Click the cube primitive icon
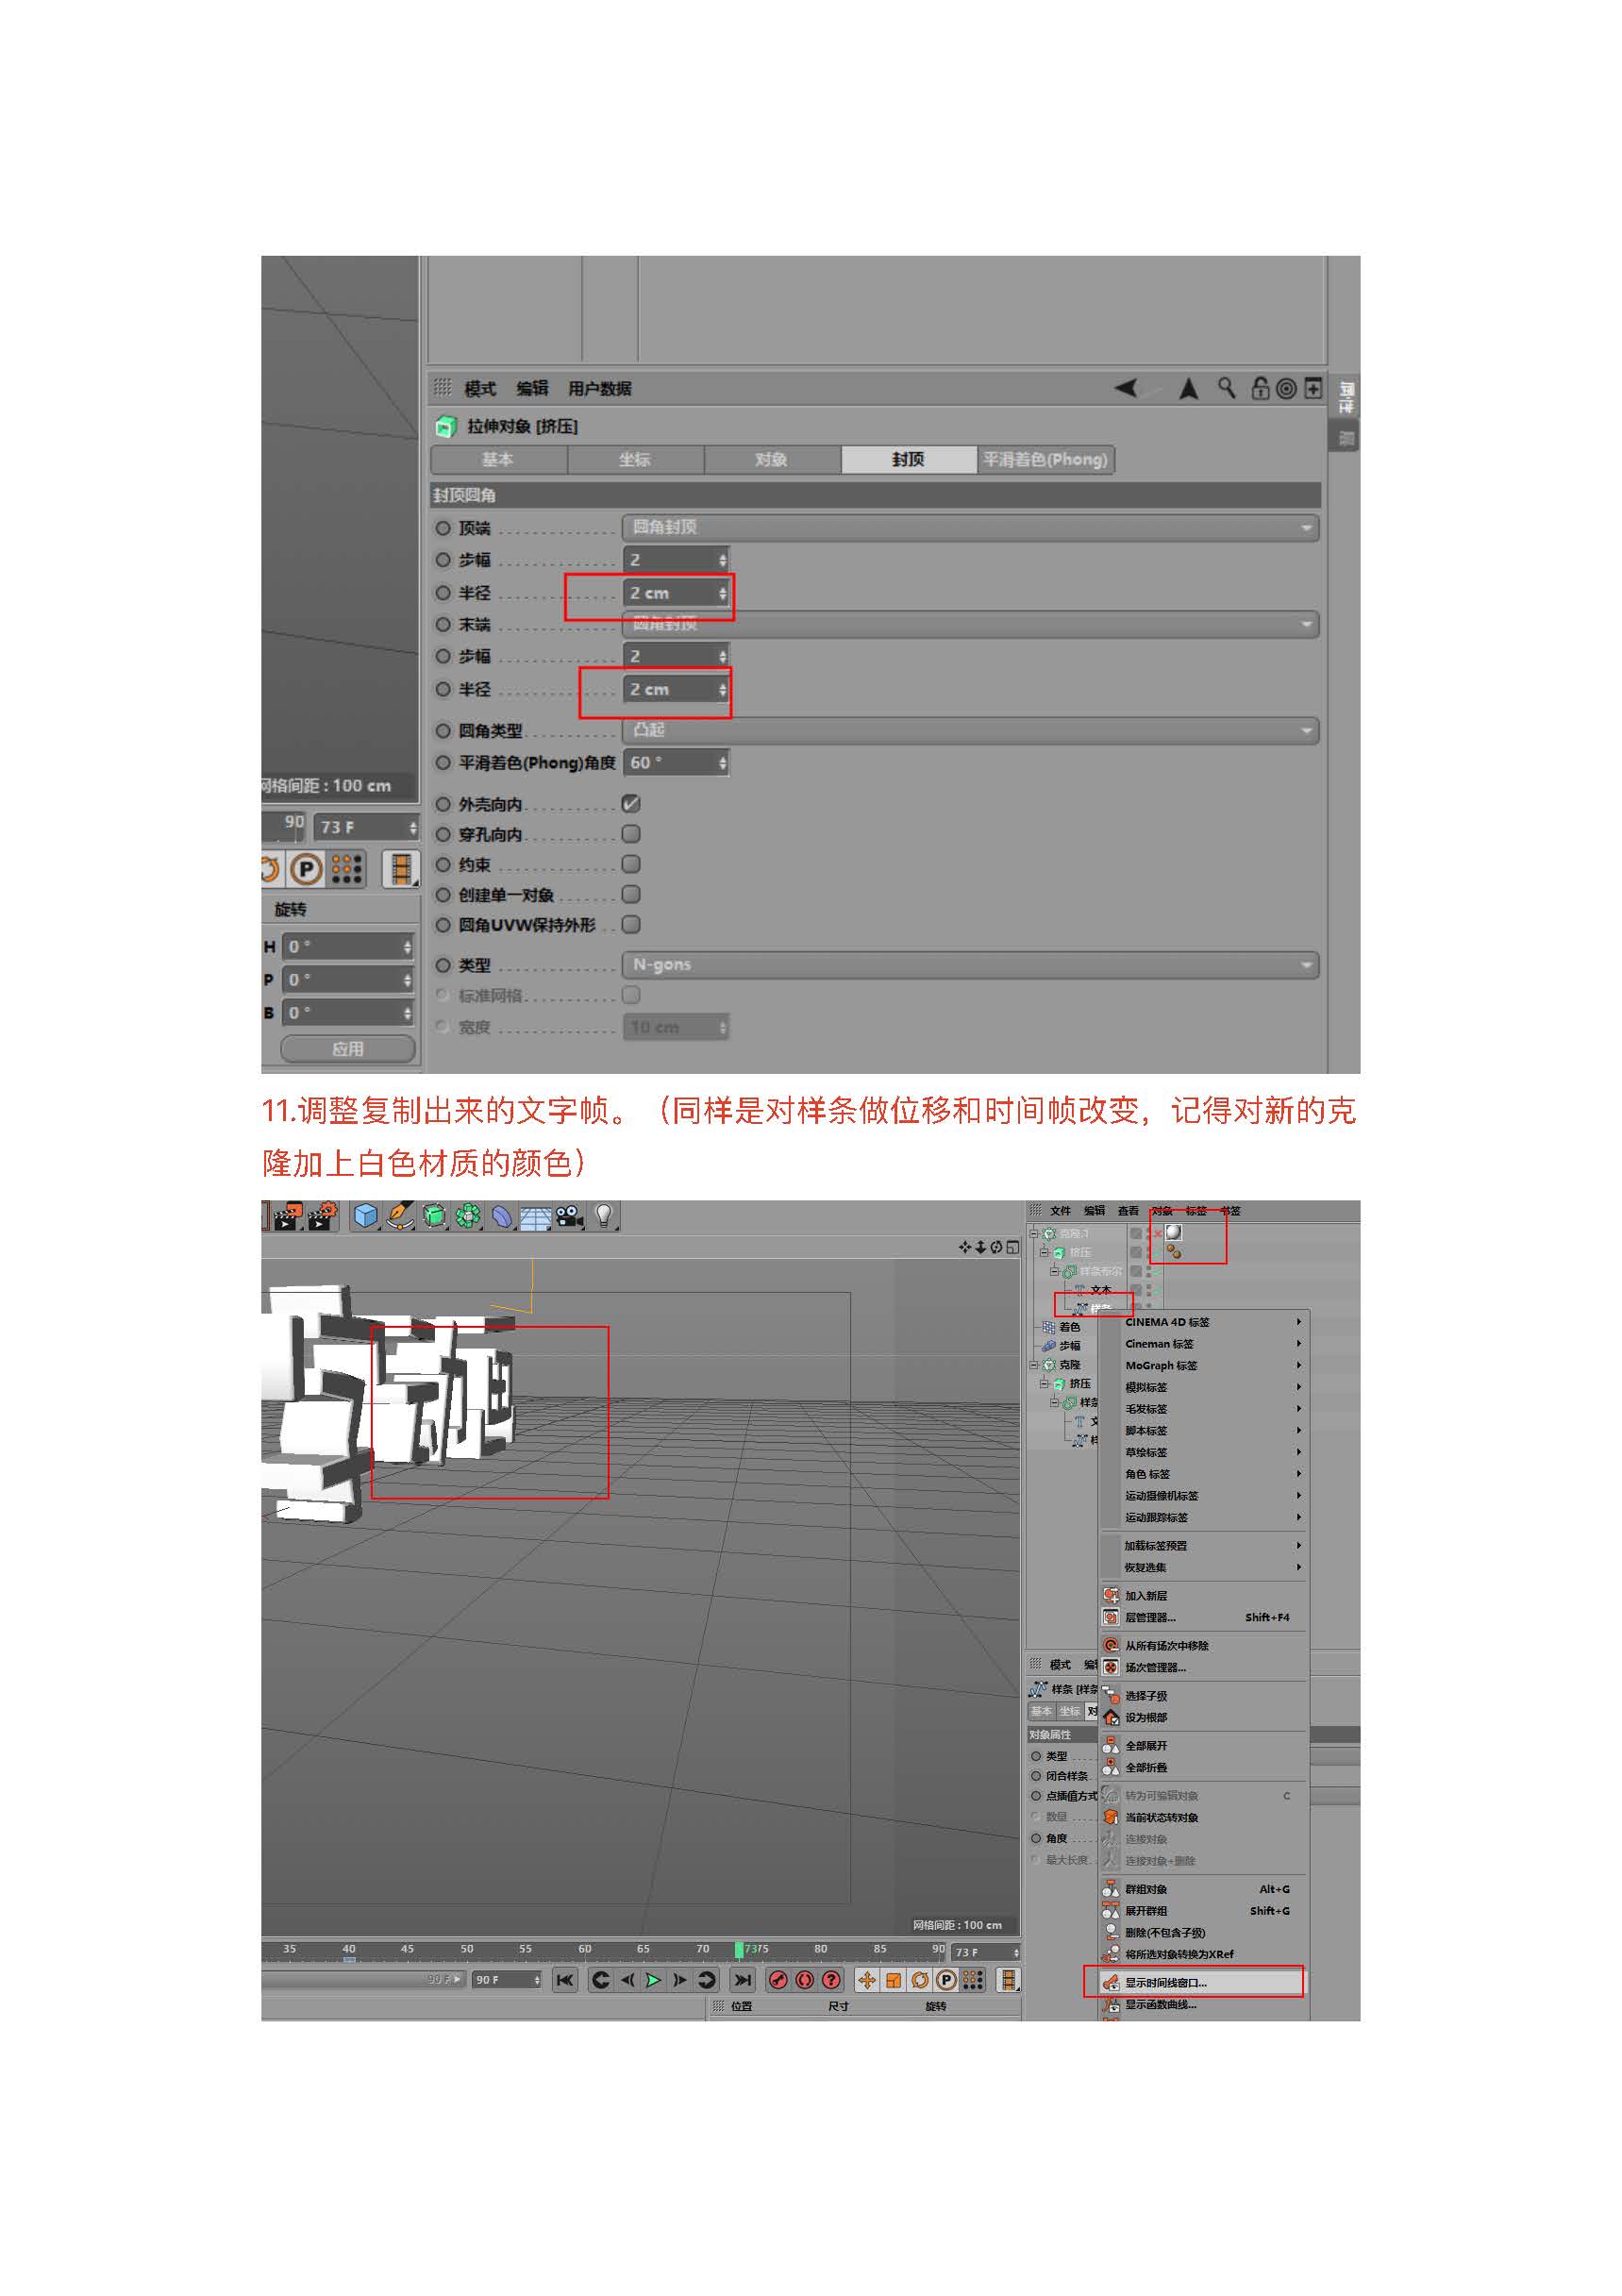The height and width of the screenshot is (2296, 1622). pos(366,1215)
